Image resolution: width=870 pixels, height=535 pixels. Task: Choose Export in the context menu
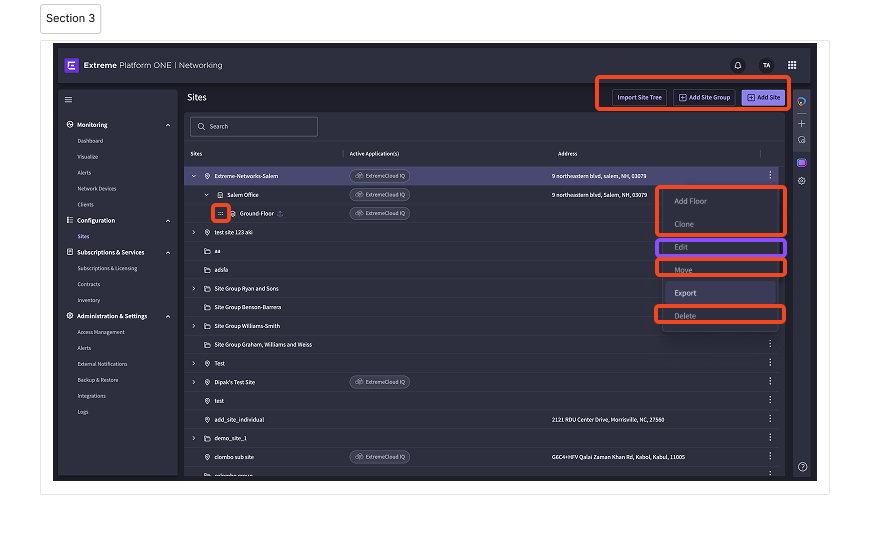pos(720,293)
